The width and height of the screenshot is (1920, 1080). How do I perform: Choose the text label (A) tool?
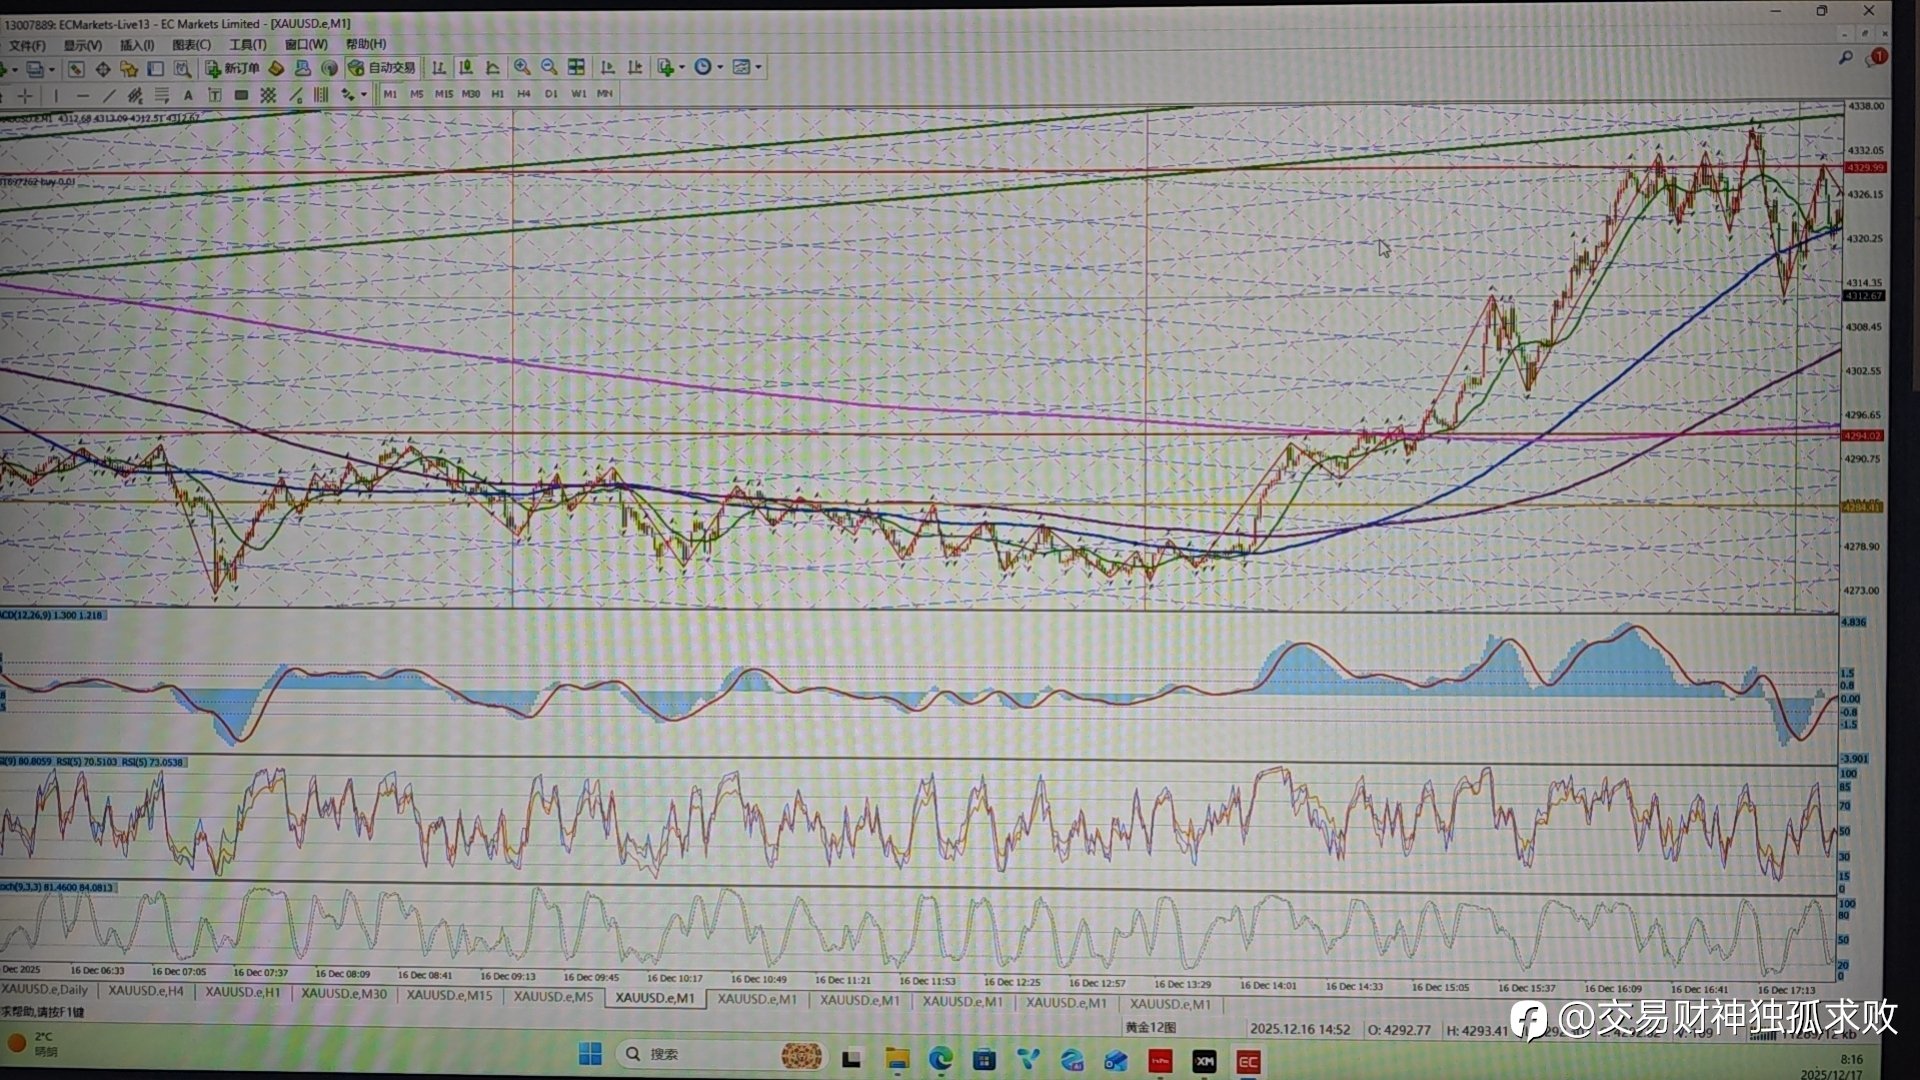(x=188, y=95)
